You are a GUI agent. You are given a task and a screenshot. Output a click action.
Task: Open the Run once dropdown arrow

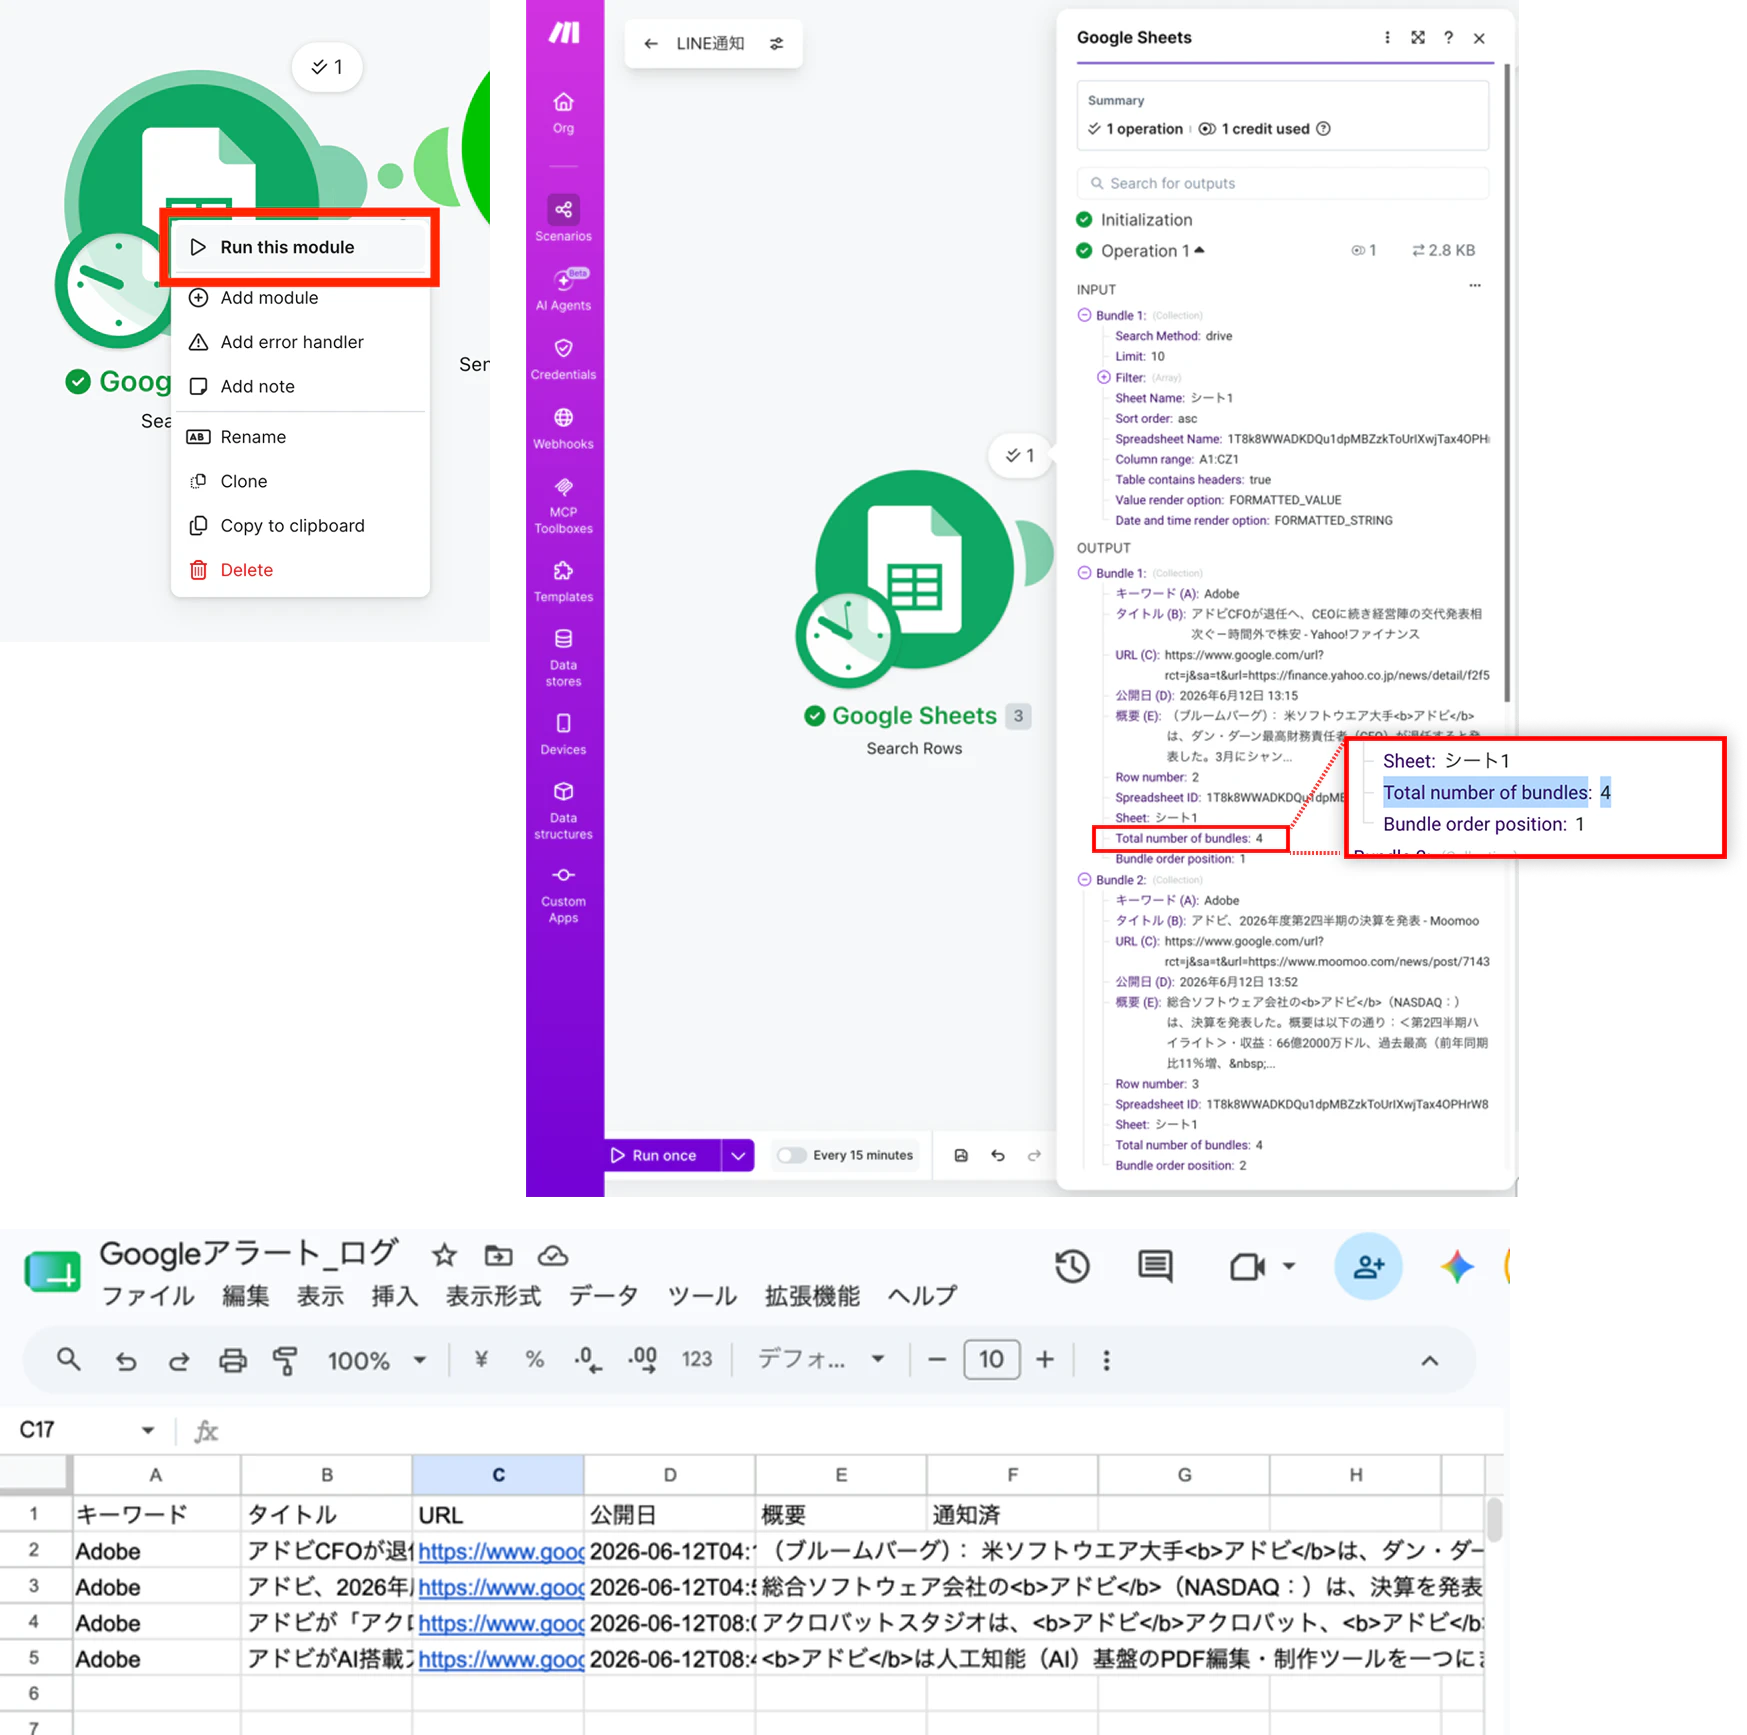[x=738, y=1156]
